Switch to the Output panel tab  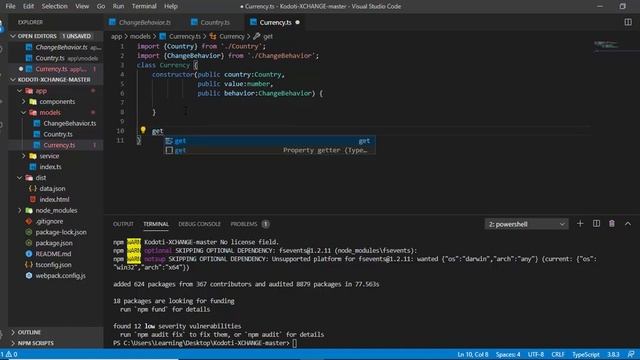(x=123, y=224)
